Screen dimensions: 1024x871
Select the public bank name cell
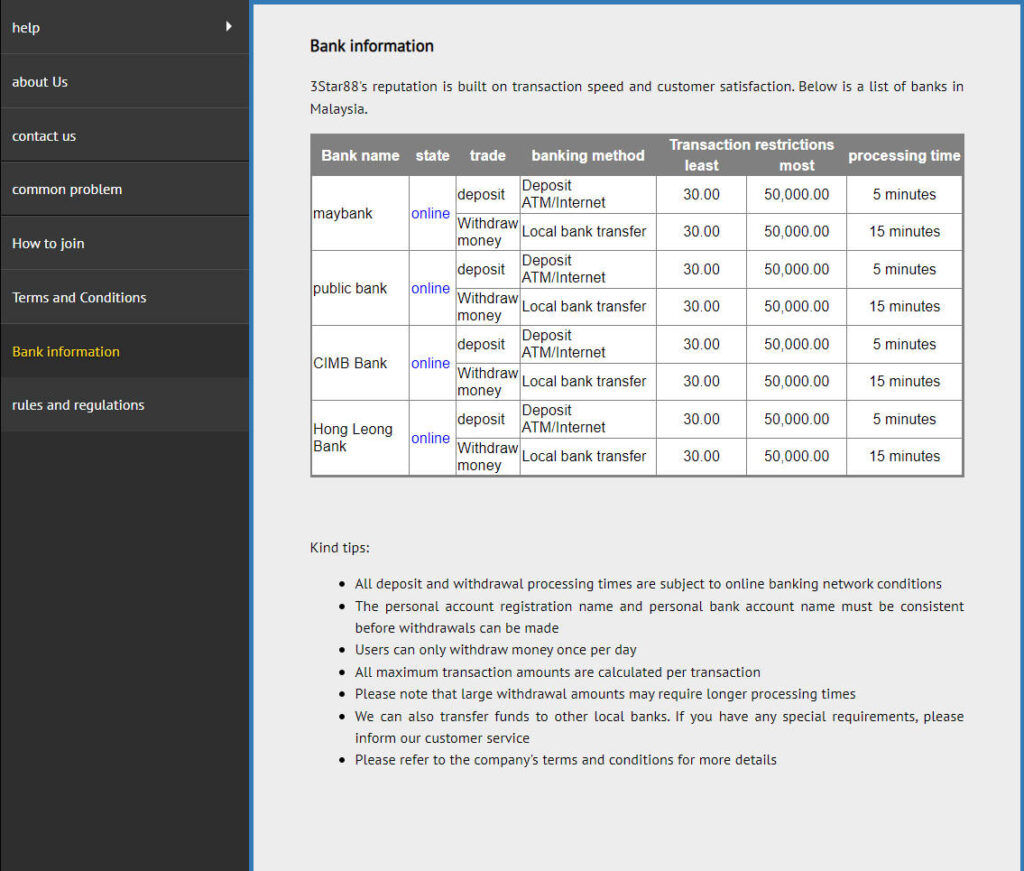[360, 289]
